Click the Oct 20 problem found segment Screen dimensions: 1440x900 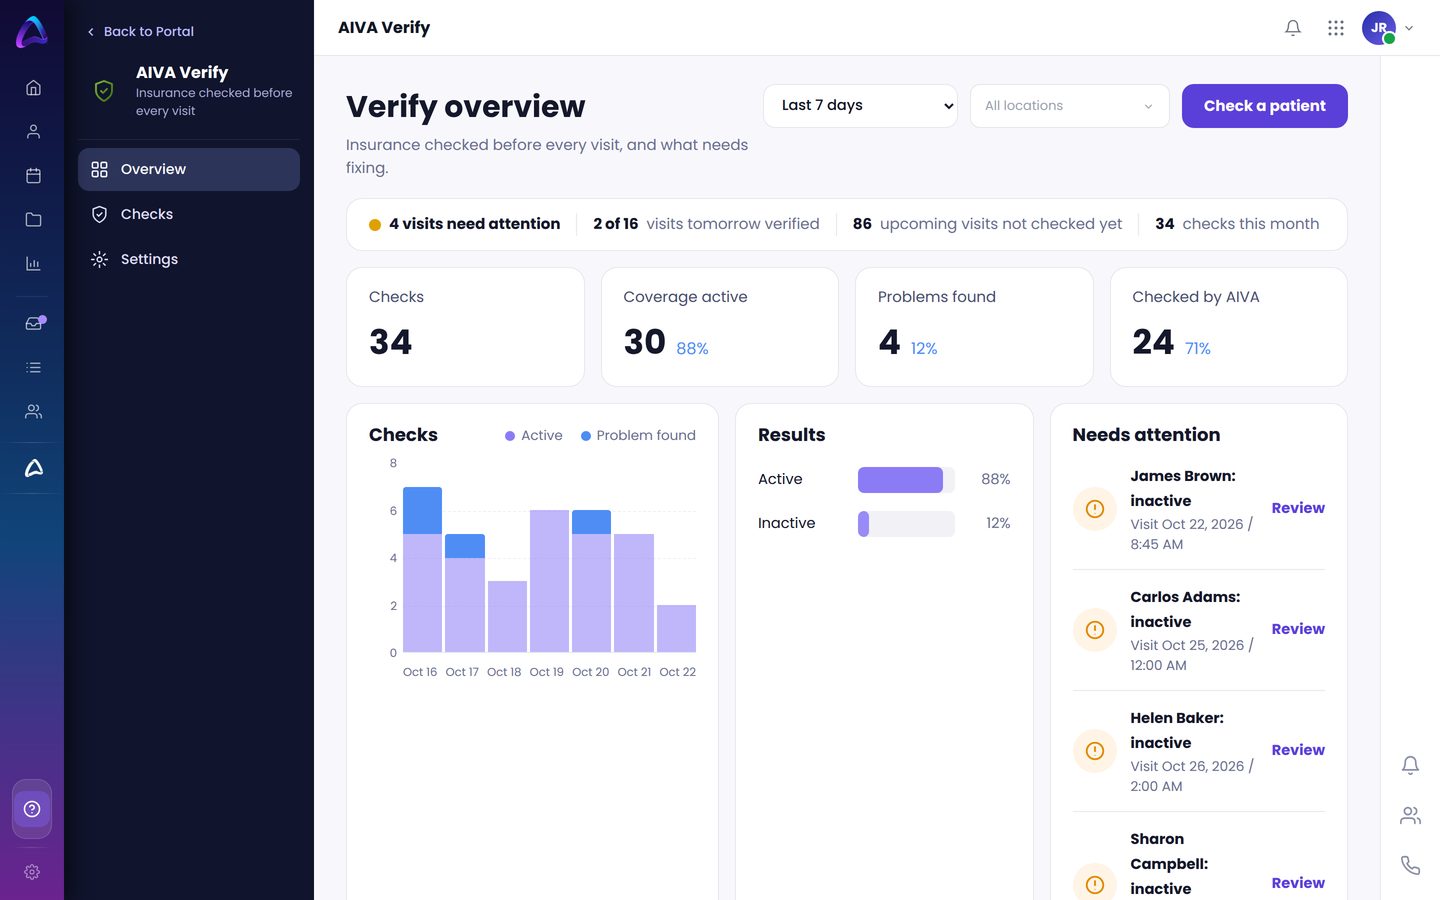pyautogui.click(x=591, y=522)
